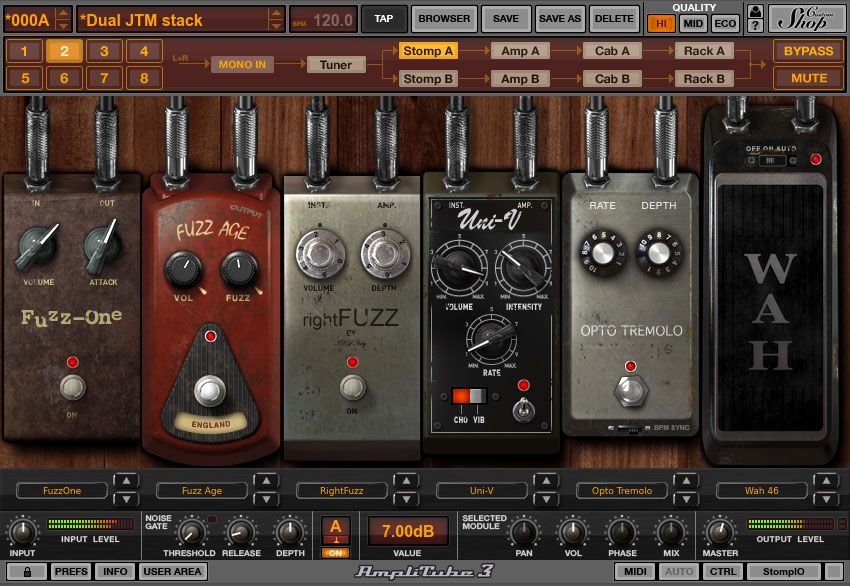
Task: Click the Uni-V Rate knob
Action: pyautogui.click(x=491, y=340)
